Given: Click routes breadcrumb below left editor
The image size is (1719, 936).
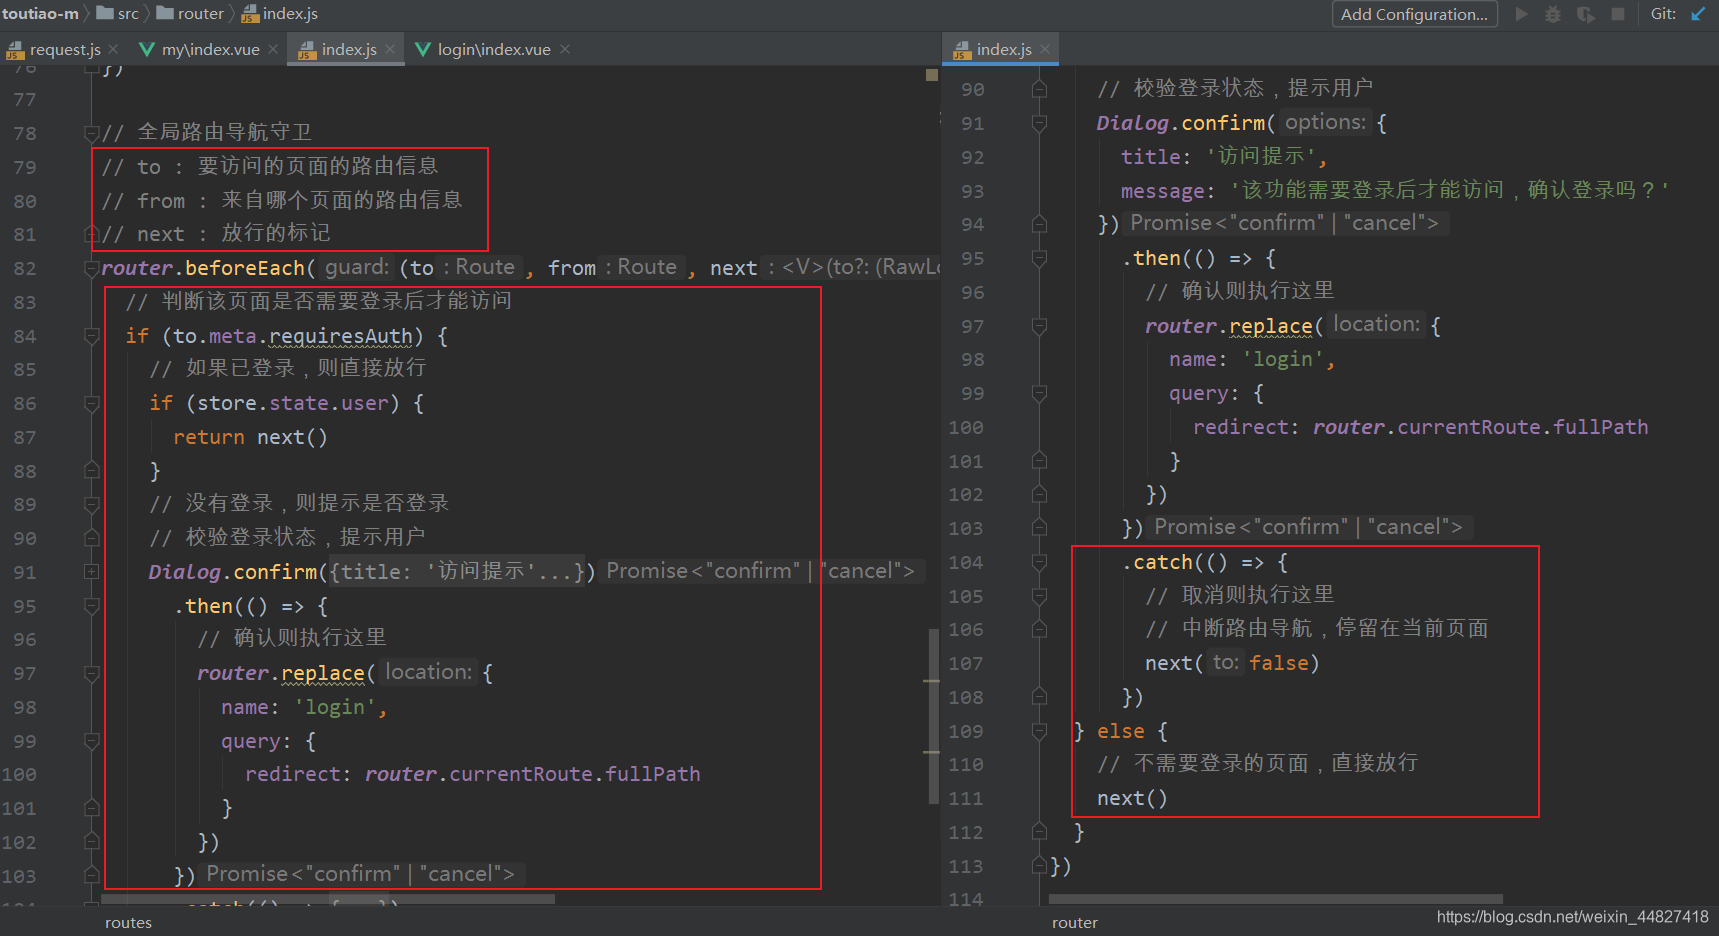Looking at the screenshot, I should click(128, 922).
